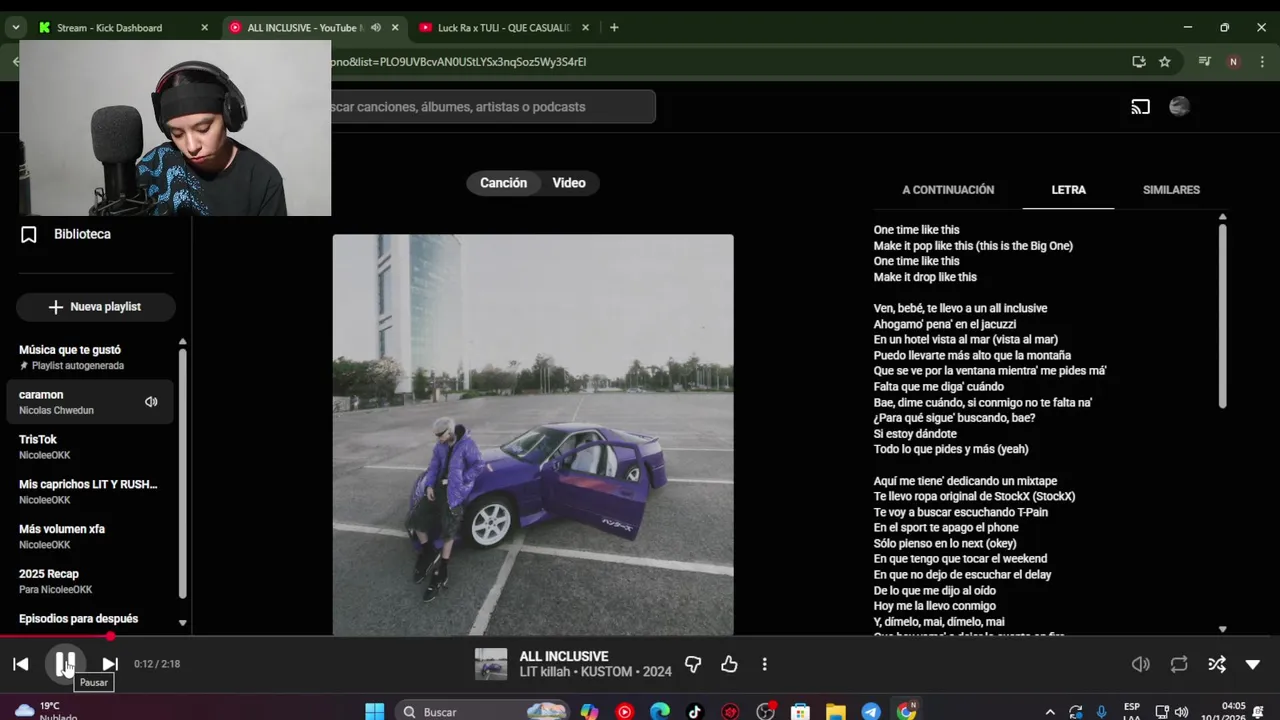Seek on the red song progress bar
Viewport: 1280px width, 720px height.
[x=640, y=636]
